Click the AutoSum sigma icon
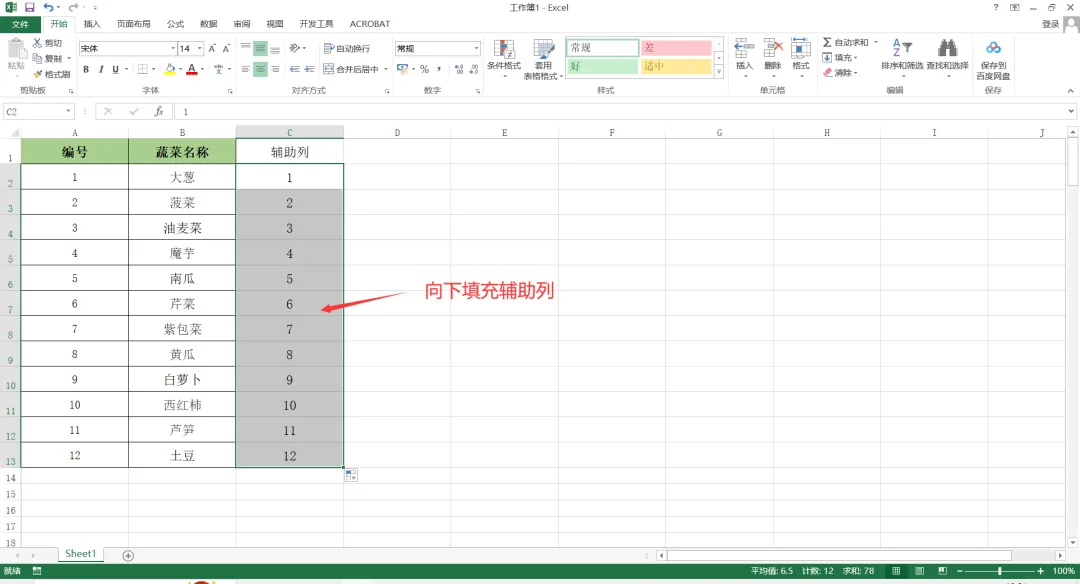Image resolution: width=1080 pixels, height=584 pixels. [827, 42]
